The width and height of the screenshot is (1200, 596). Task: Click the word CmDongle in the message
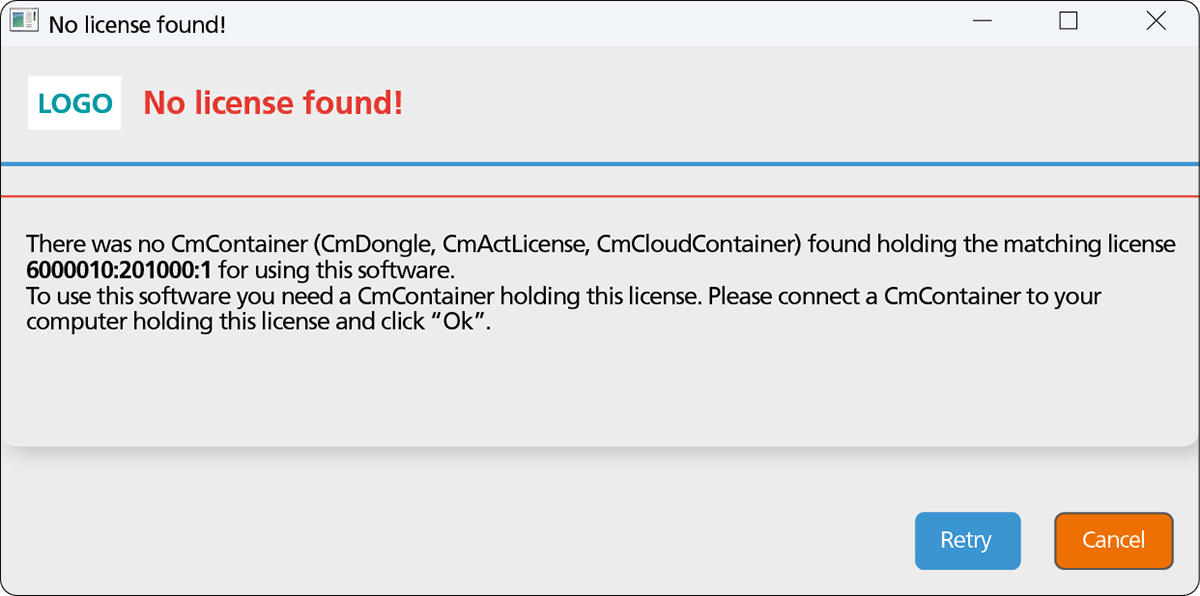click(x=373, y=243)
